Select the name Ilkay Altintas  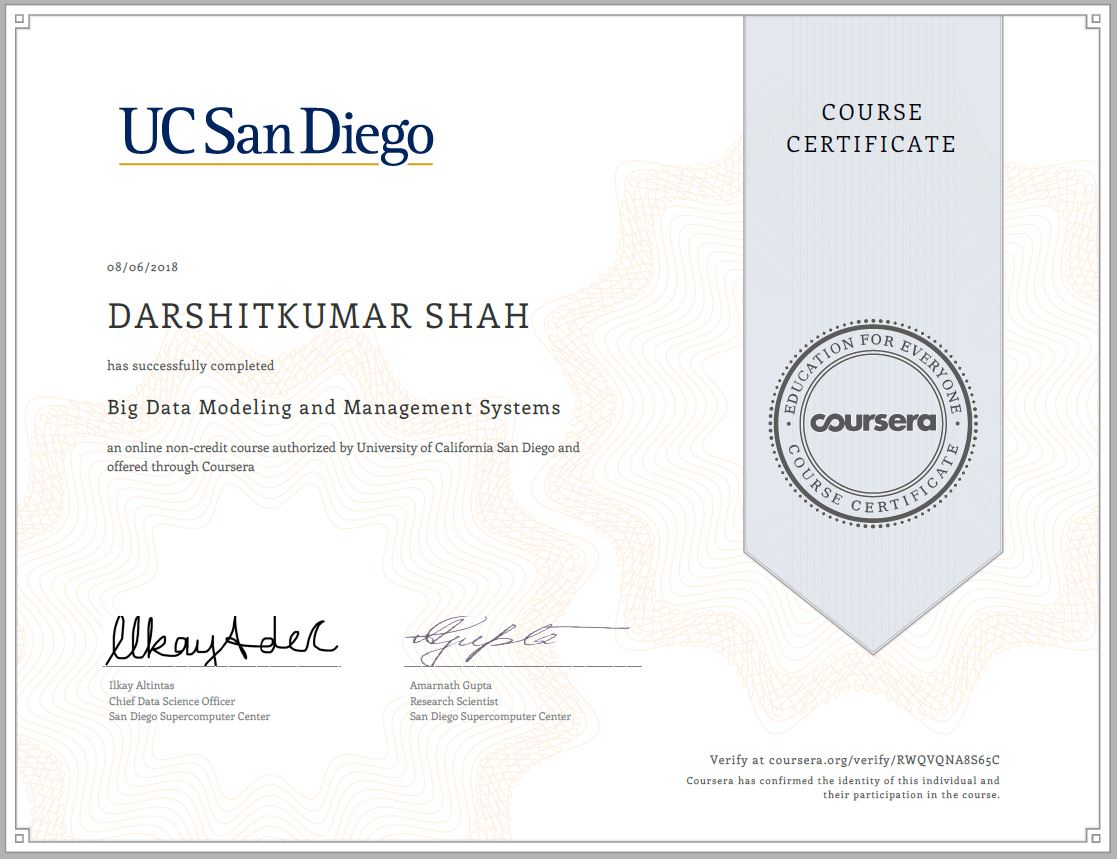(141, 685)
